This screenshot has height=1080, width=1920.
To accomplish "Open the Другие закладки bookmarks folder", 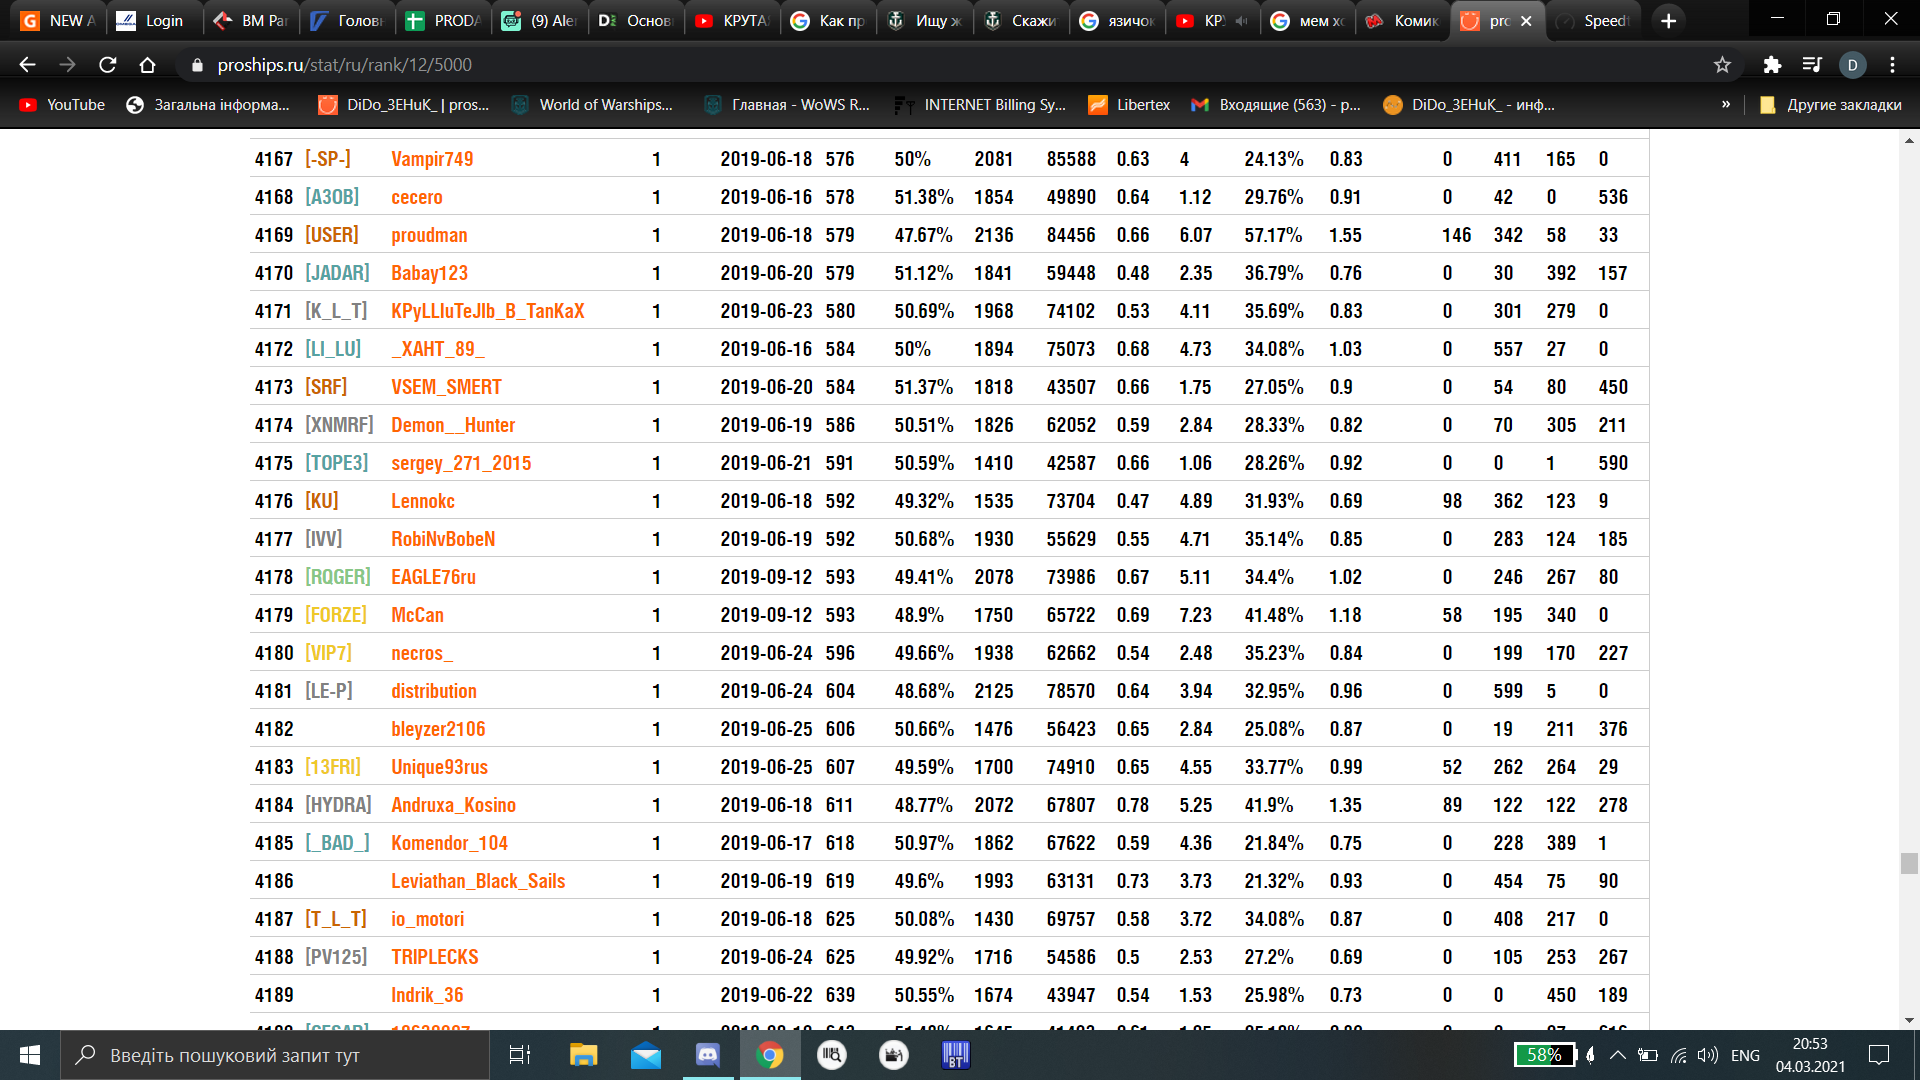I will (1830, 104).
